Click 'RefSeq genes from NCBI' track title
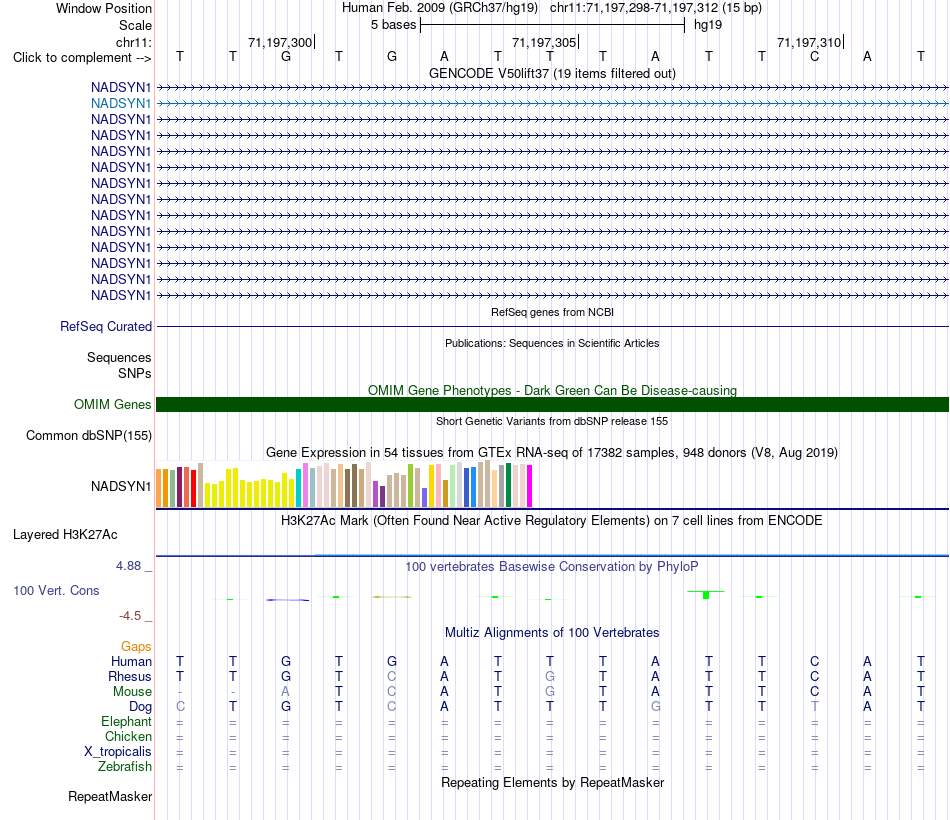950x820 pixels. coord(552,312)
